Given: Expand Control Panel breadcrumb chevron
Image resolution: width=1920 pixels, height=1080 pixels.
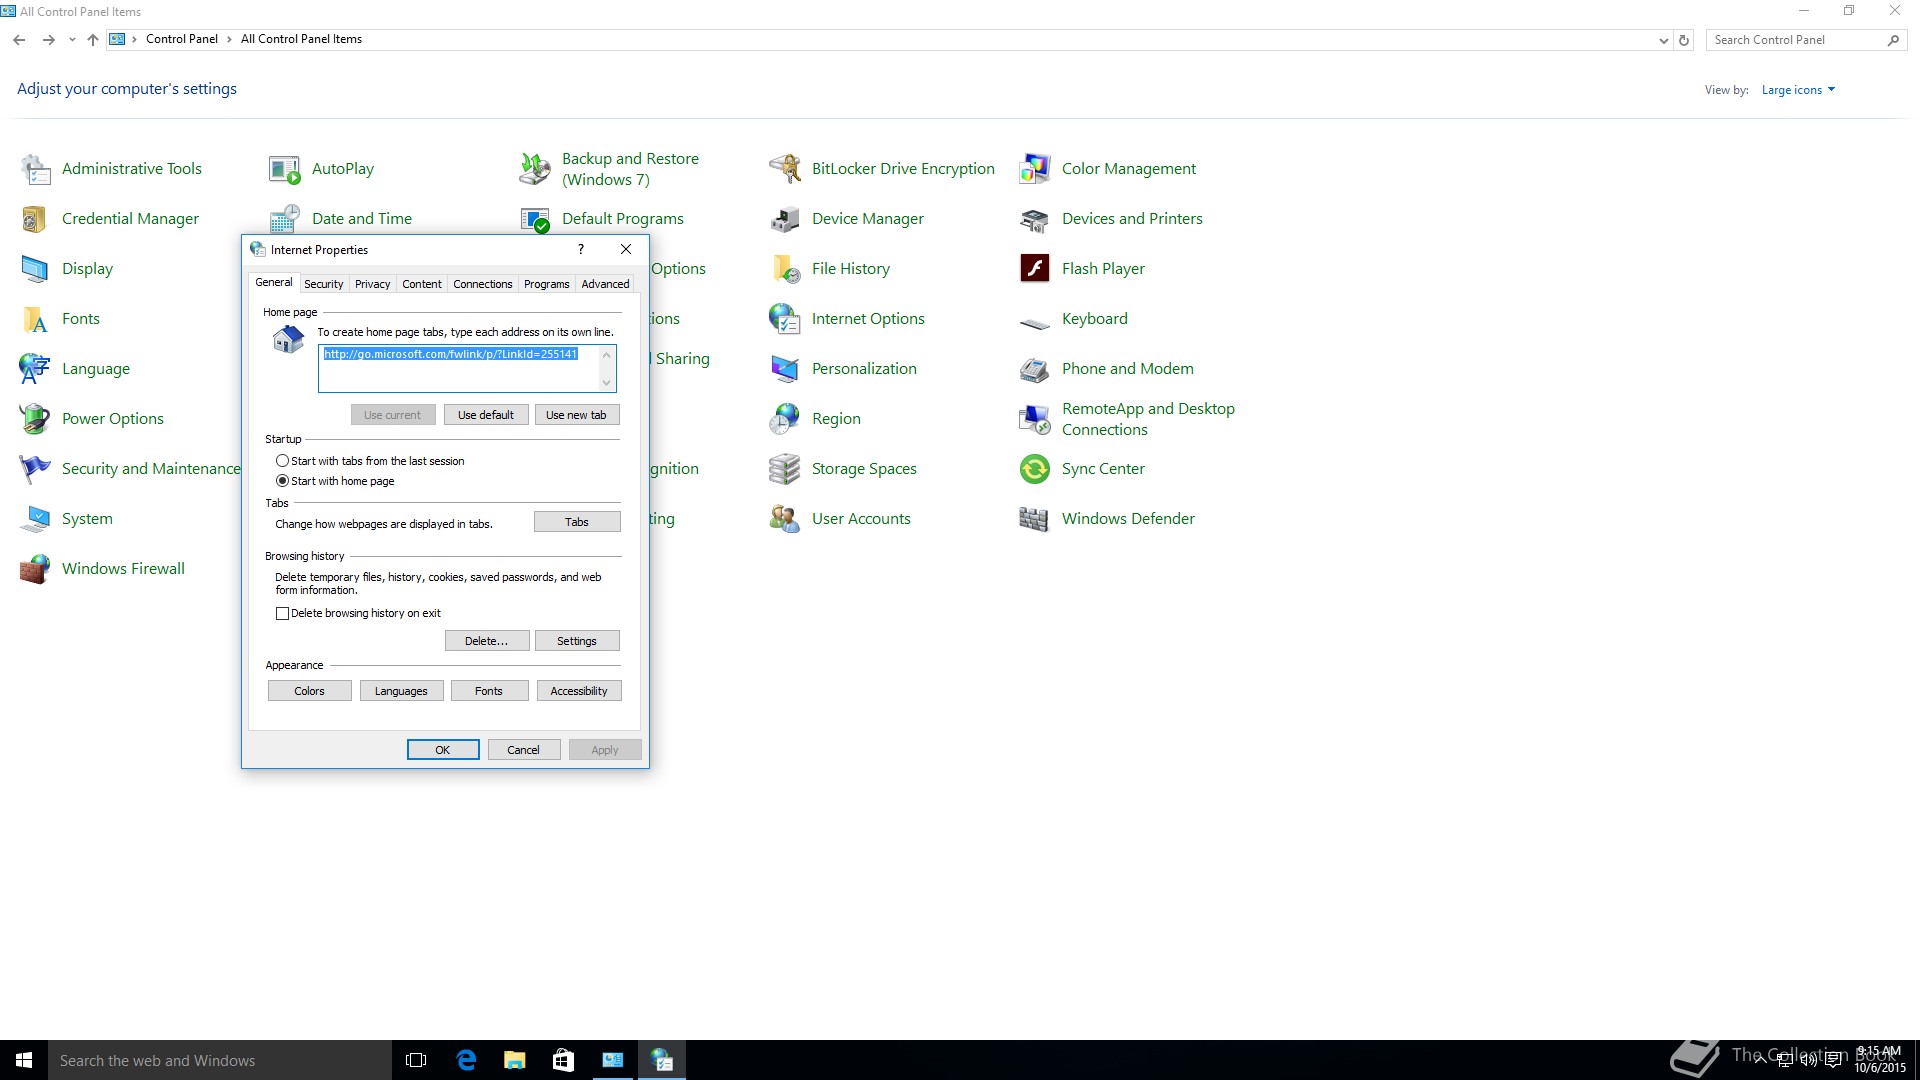Looking at the screenshot, I should coord(229,40).
